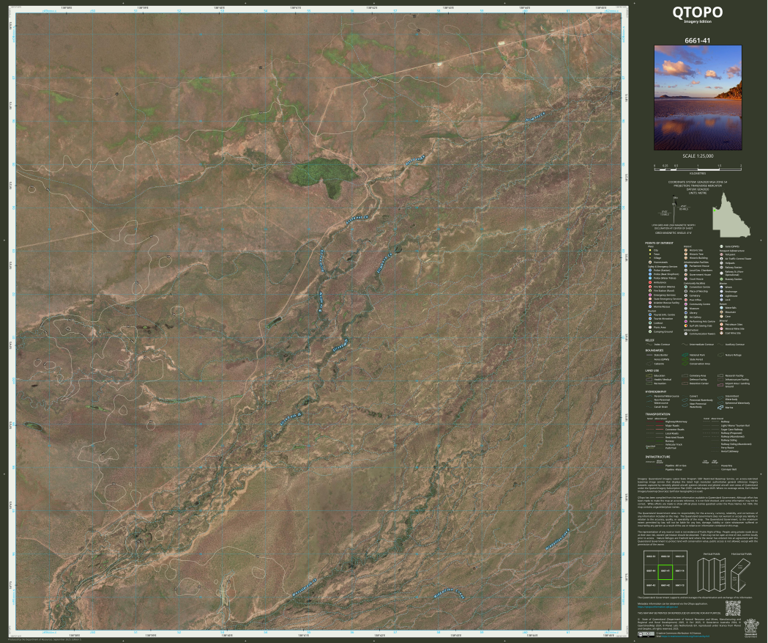The height and width of the screenshot is (643, 768).
Task: Click the Queensland state locator map
Action: click(x=730, y=215)
